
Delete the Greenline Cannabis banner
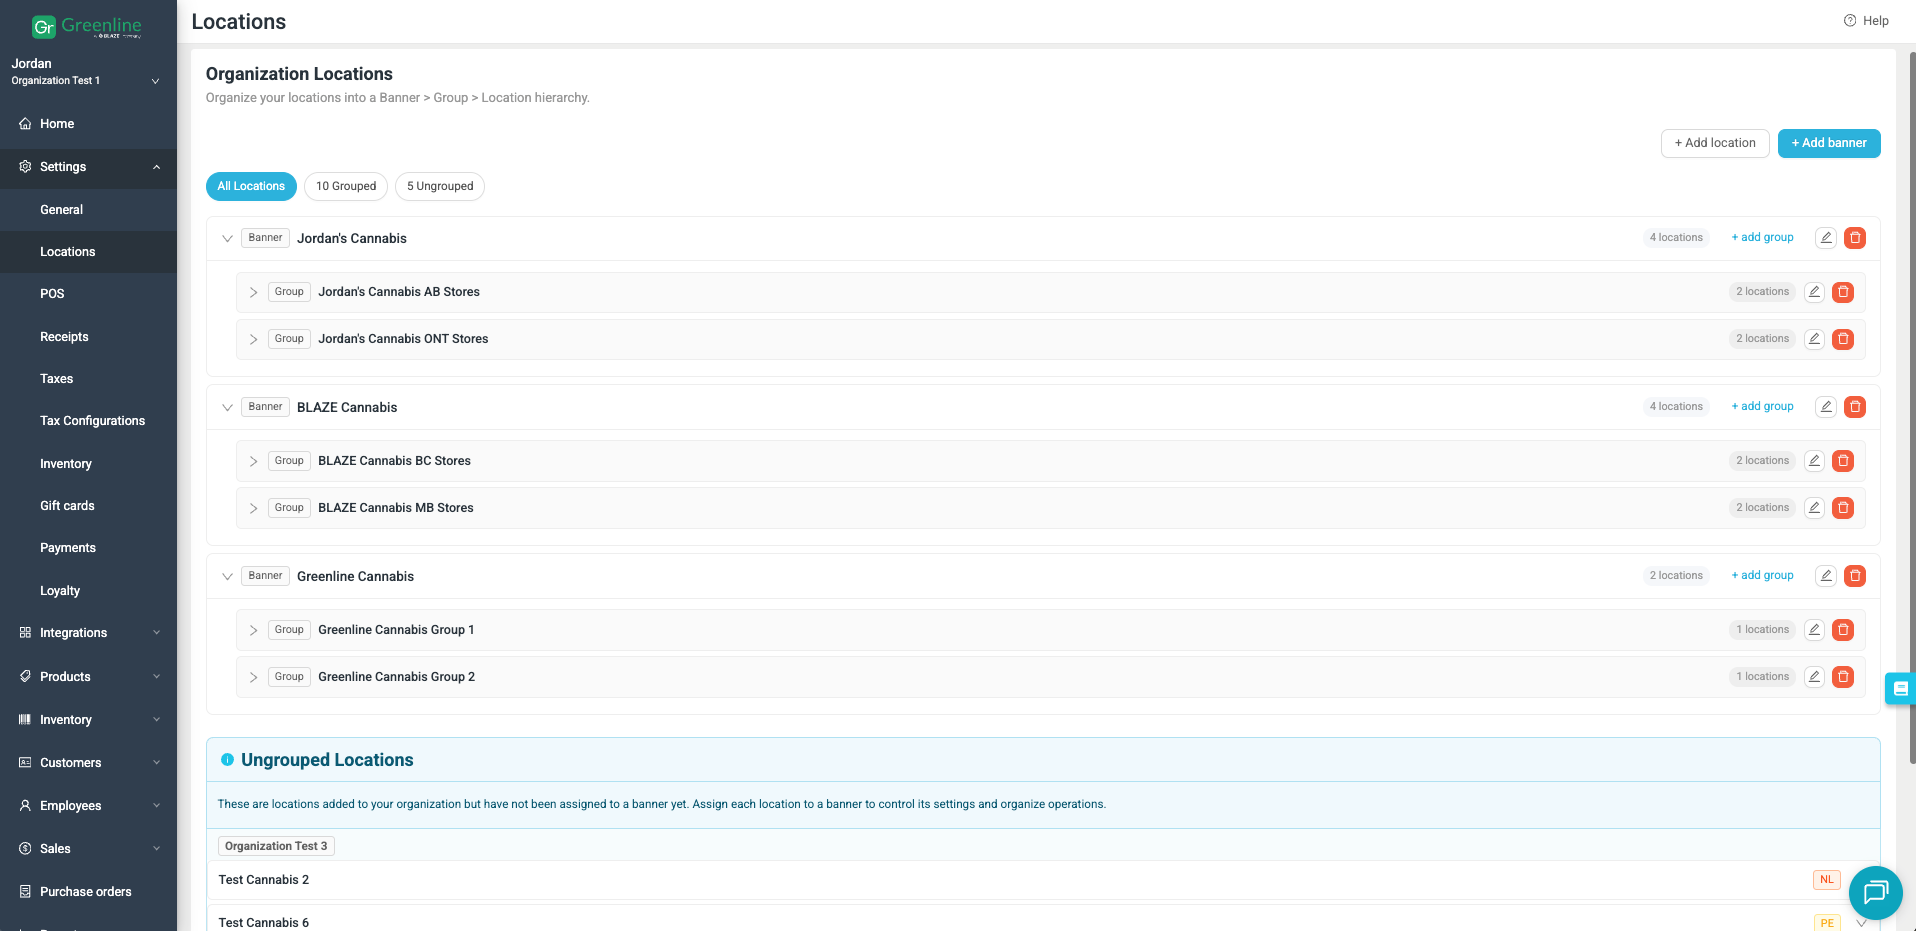1855,576
